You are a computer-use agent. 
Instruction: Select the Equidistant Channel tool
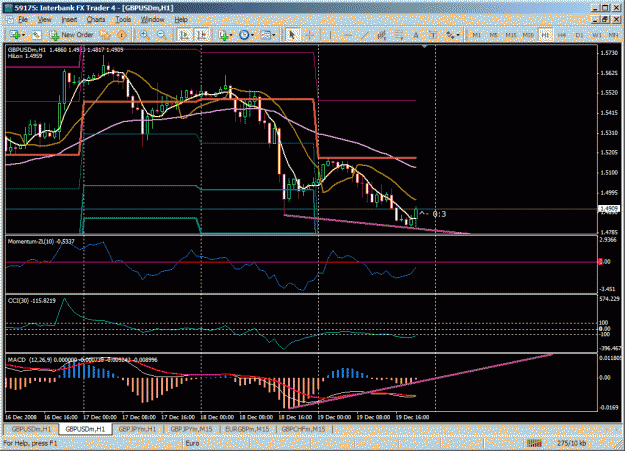[x=381, y=35]
